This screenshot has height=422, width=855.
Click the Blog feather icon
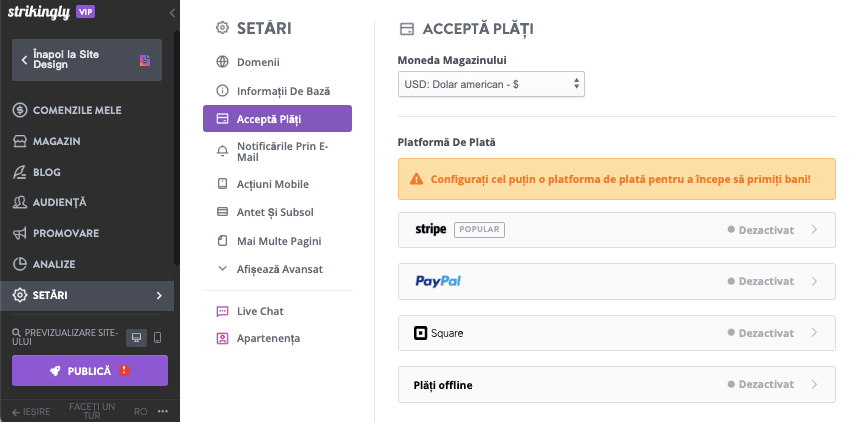[x=20, y=172]
